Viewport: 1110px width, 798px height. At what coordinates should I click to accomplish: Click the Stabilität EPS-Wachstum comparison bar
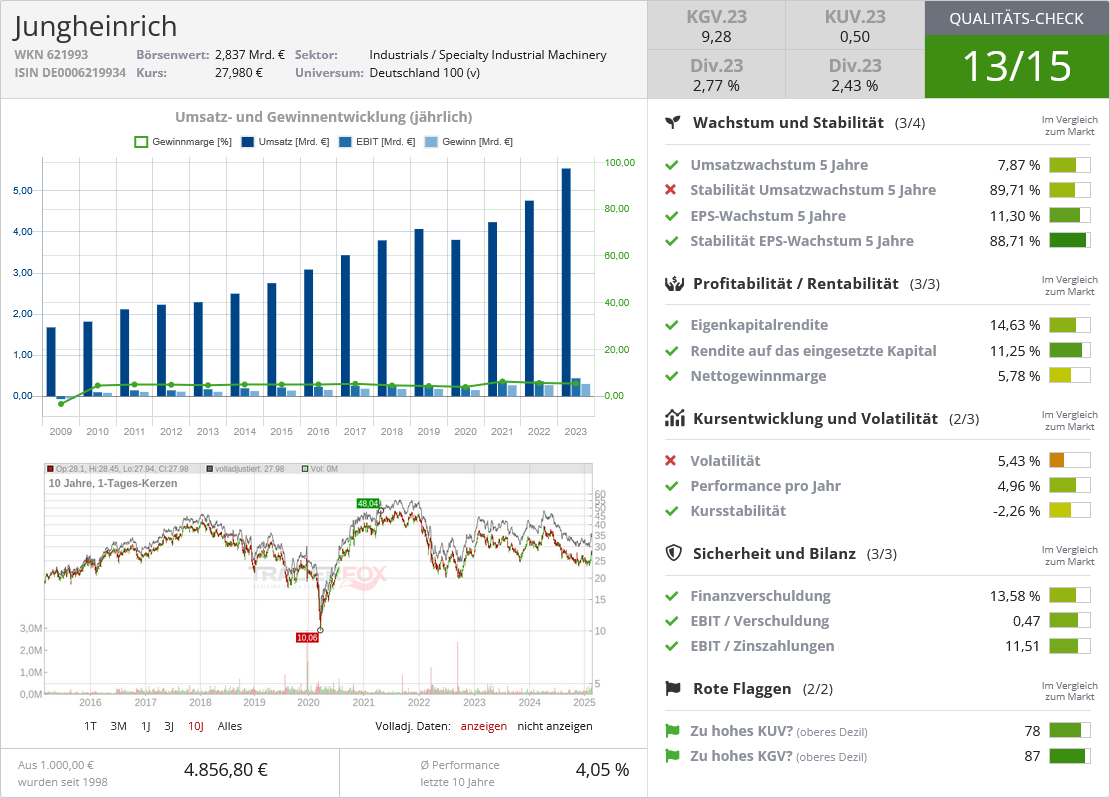(x=1069, y=241)
